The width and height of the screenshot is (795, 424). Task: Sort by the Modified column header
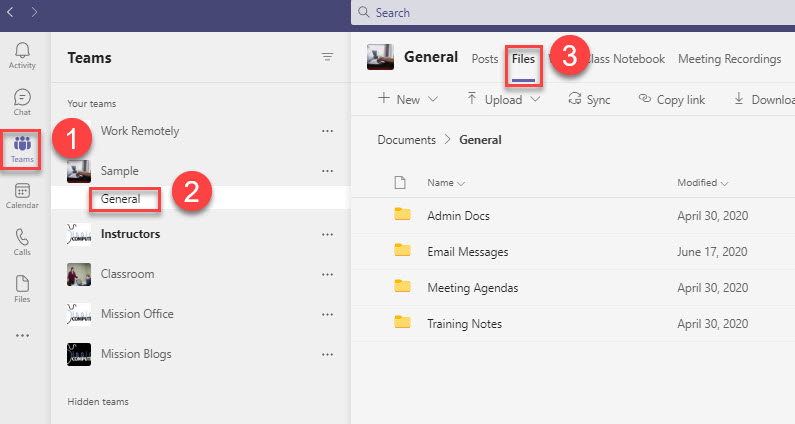point(703,183)
